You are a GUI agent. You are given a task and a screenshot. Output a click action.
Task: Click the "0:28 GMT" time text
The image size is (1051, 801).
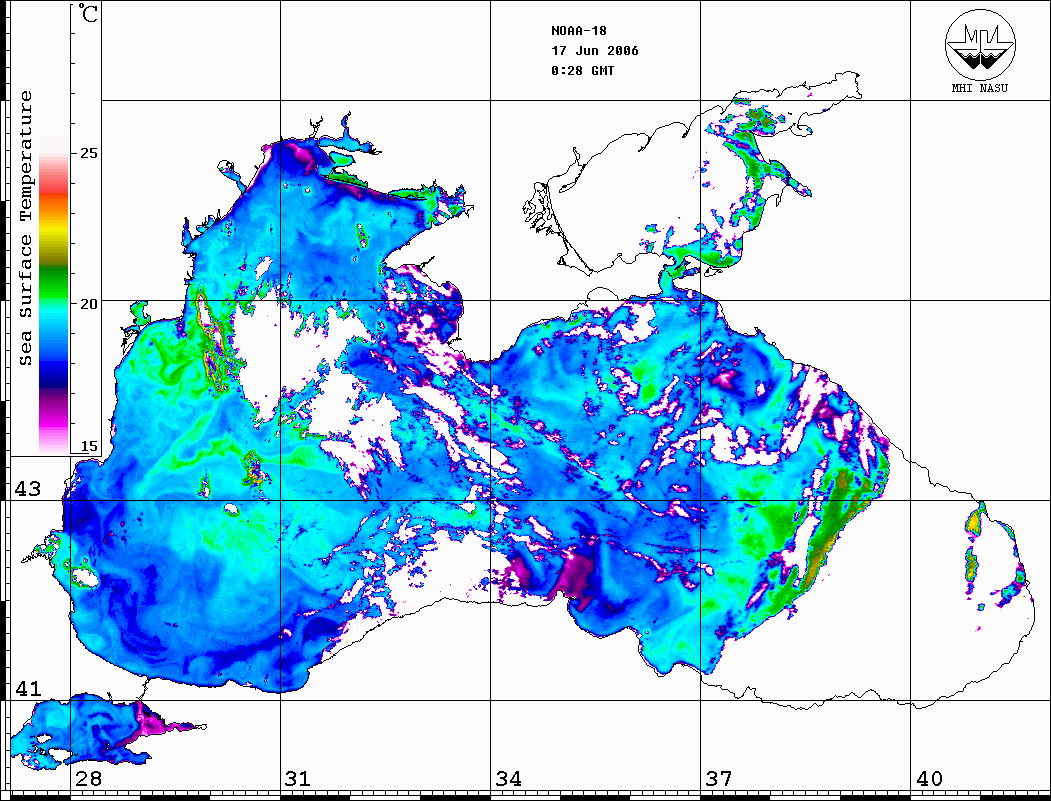tap(582, 70)
